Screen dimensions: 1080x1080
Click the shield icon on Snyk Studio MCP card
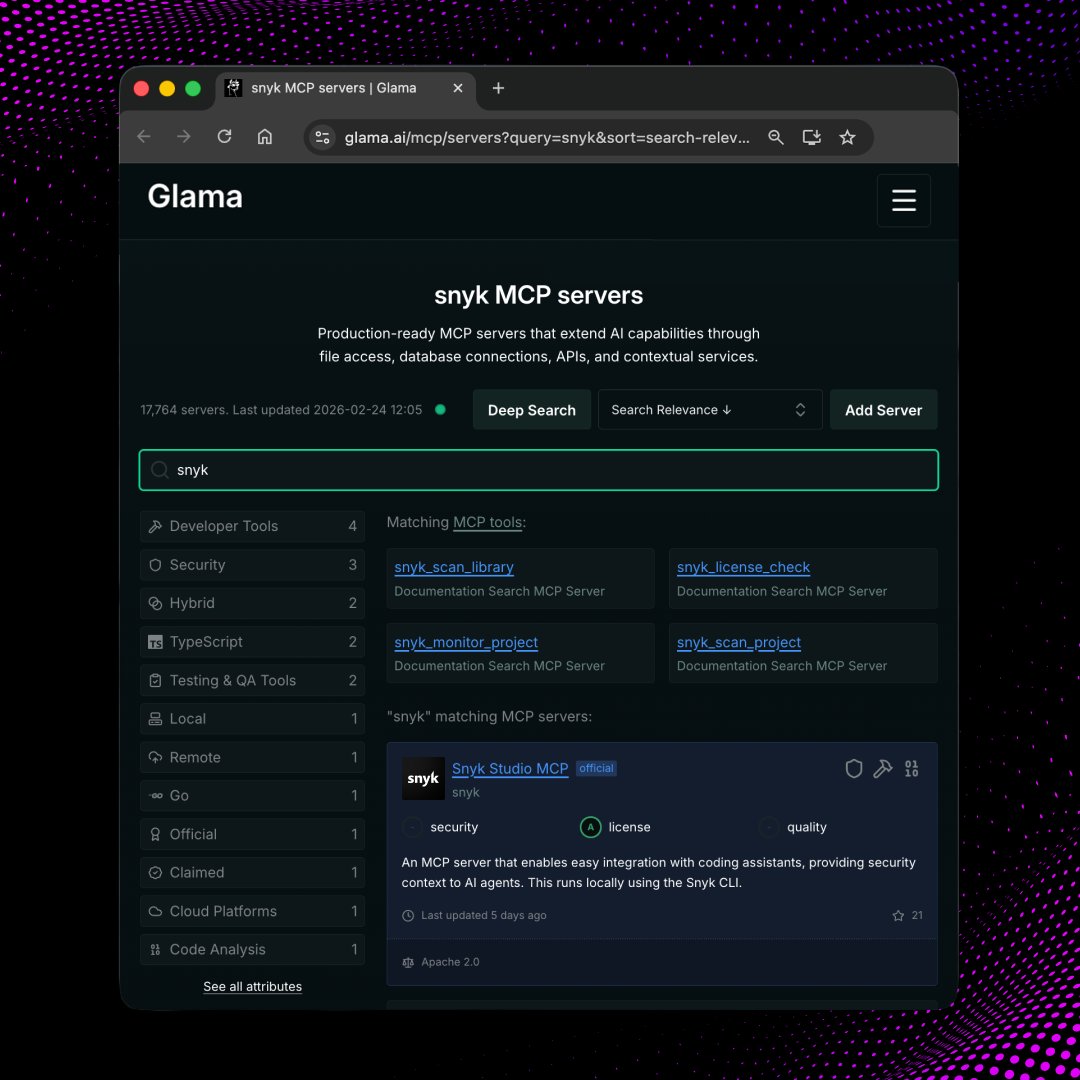pyautogui.click(x=853, y=769)
